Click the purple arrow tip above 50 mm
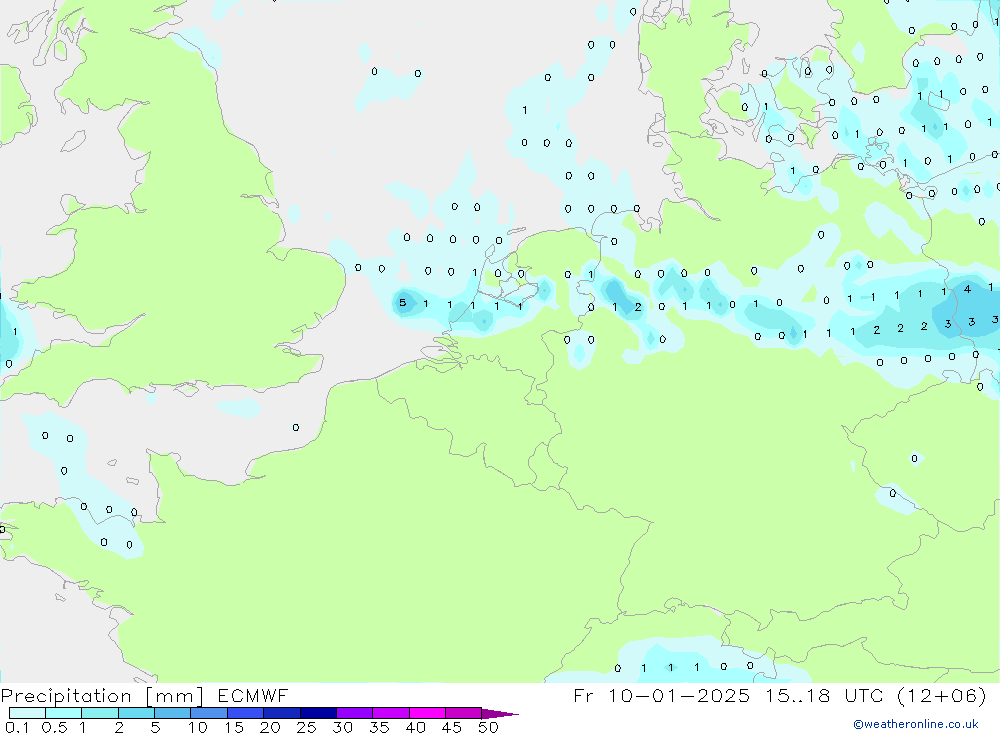This screenshot has height=733, width=1000. (x=502, y=713)
